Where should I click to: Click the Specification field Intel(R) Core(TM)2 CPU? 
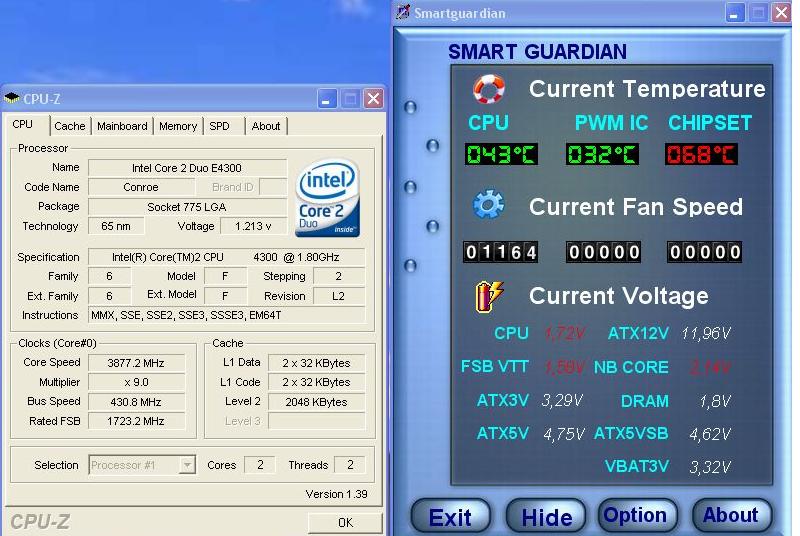[x=227, y=257]
